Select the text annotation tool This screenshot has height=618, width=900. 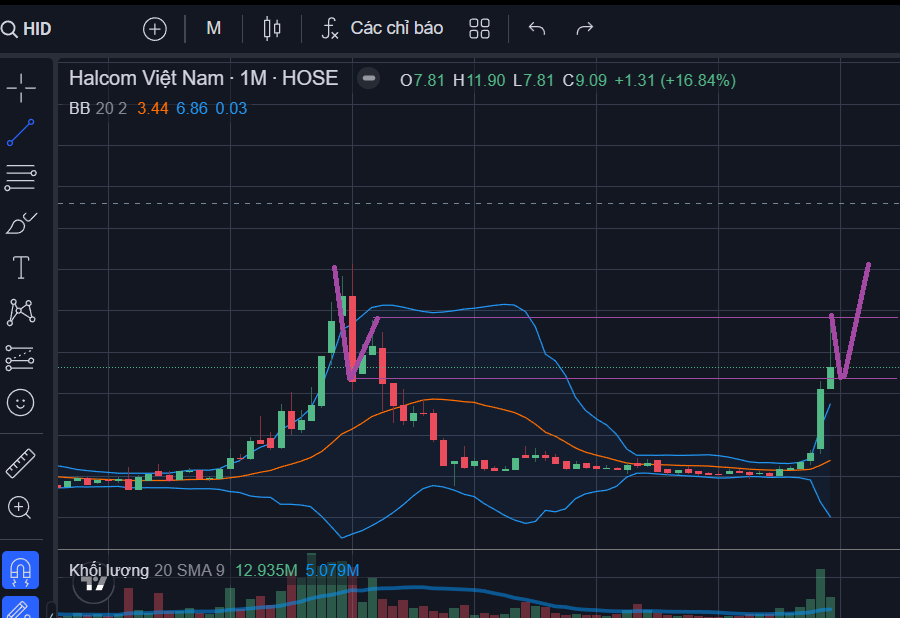[21, 267]
